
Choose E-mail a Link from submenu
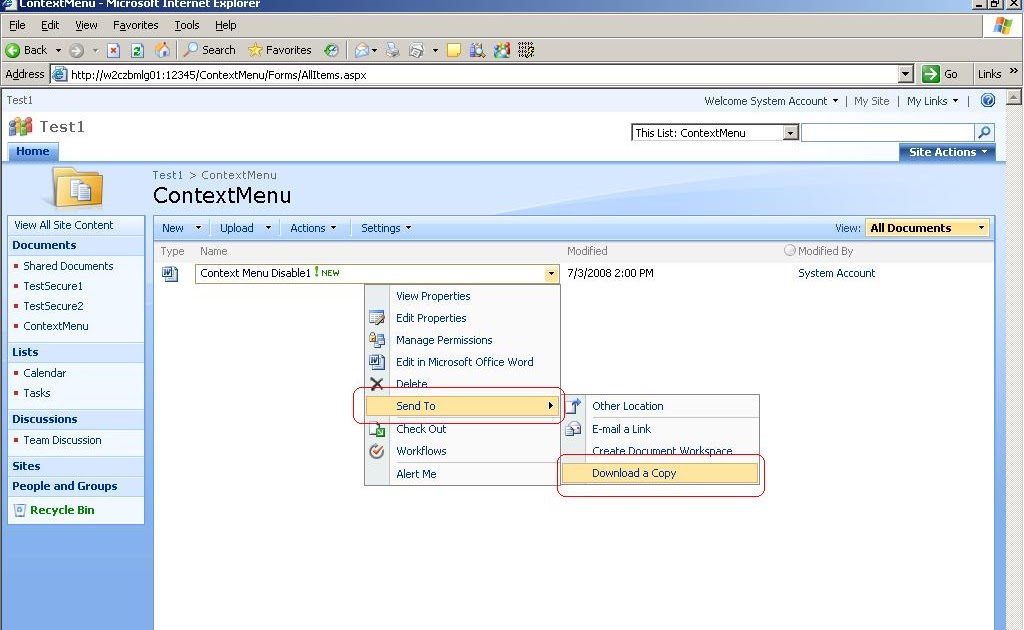click(x=660, y=430)
